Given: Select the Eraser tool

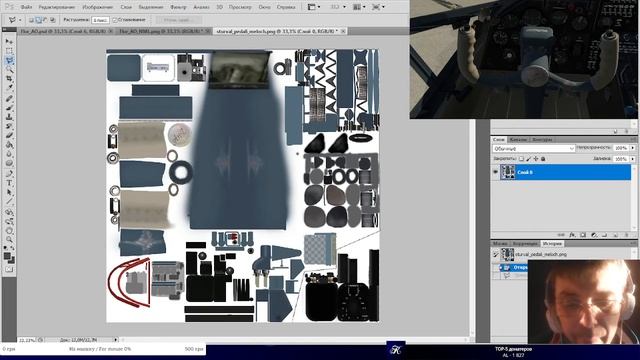Looking at the screenshot, I should (9, 135).
